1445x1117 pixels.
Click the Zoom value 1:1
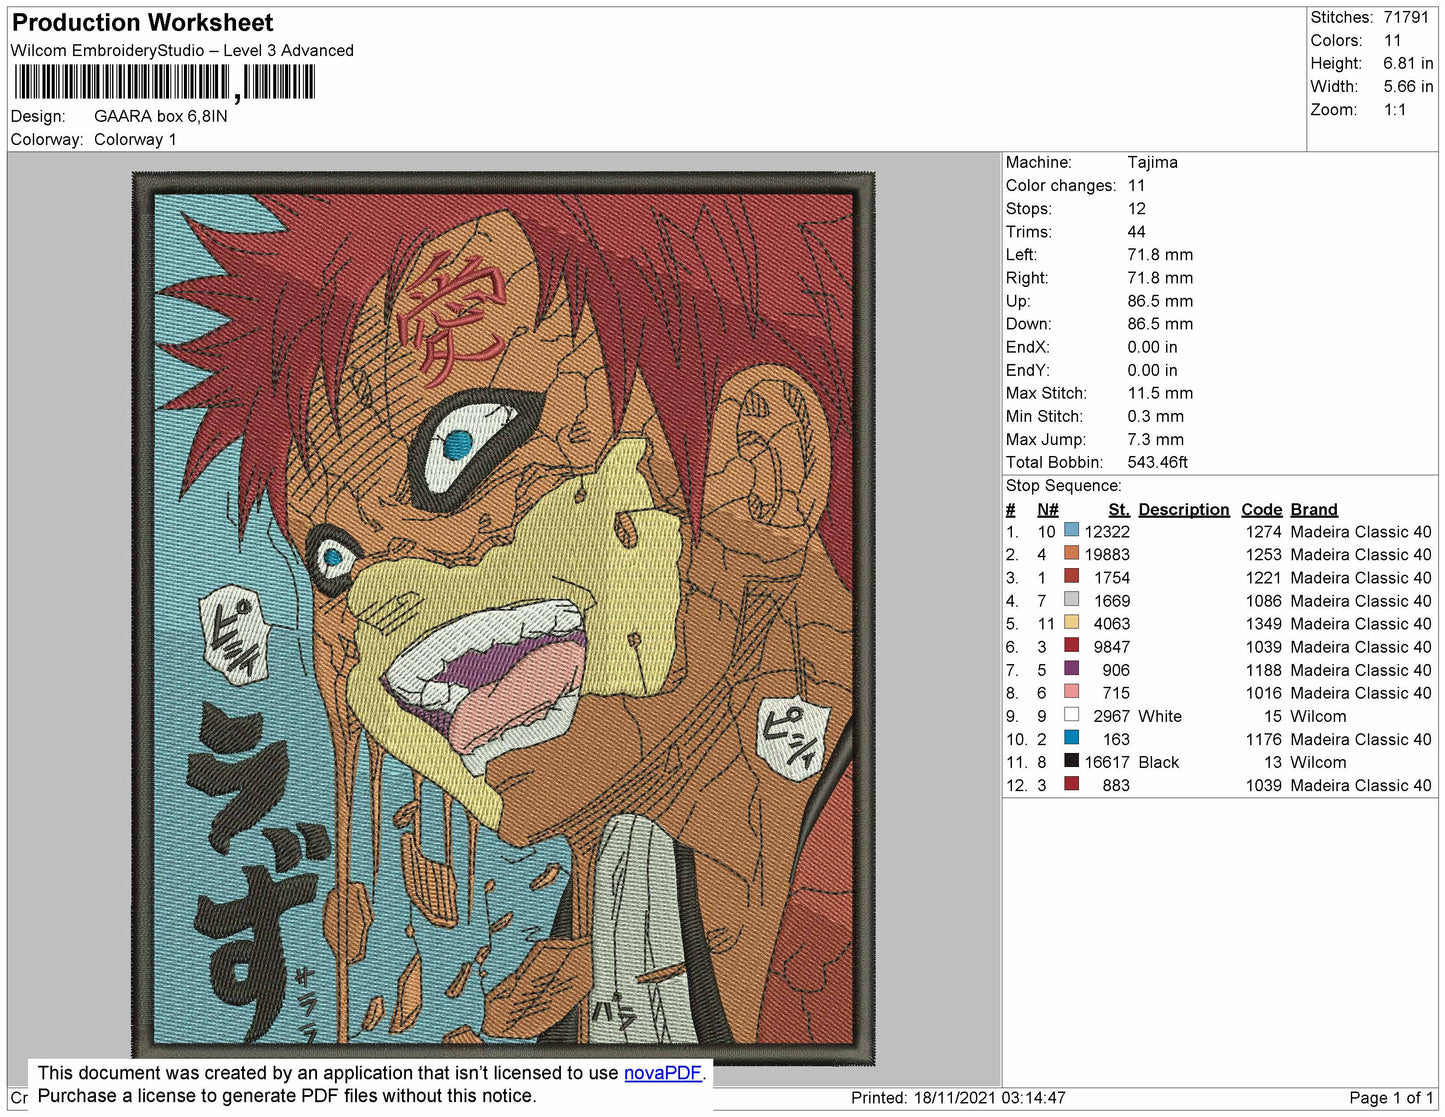[1395, 110]
